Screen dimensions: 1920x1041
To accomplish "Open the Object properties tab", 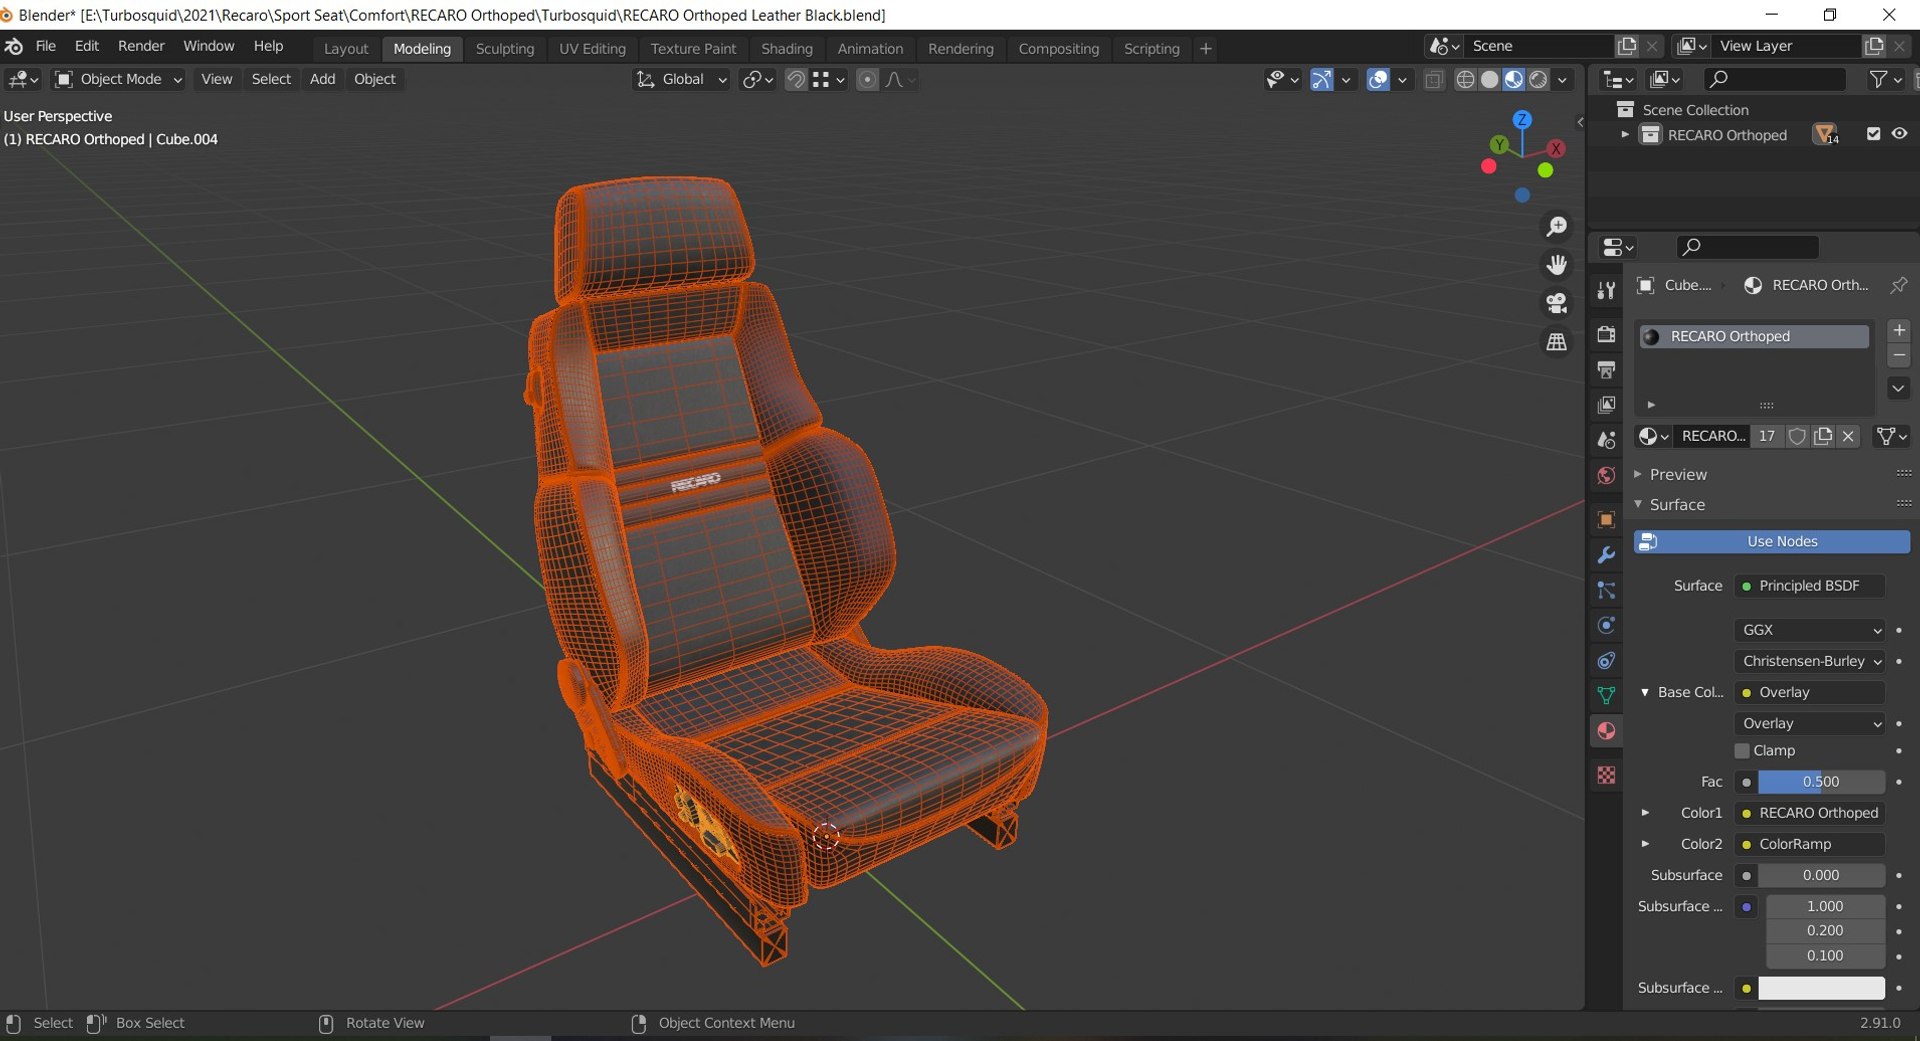I will [1606, 520].
